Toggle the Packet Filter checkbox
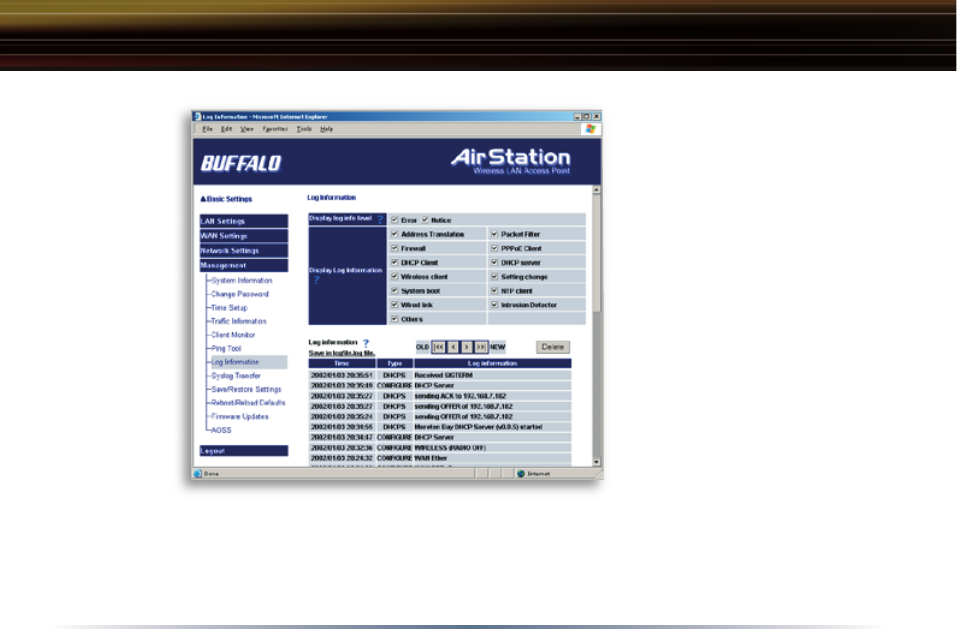Screen dimensions: 957x629 pyautogui.click(x=494, y=234)
